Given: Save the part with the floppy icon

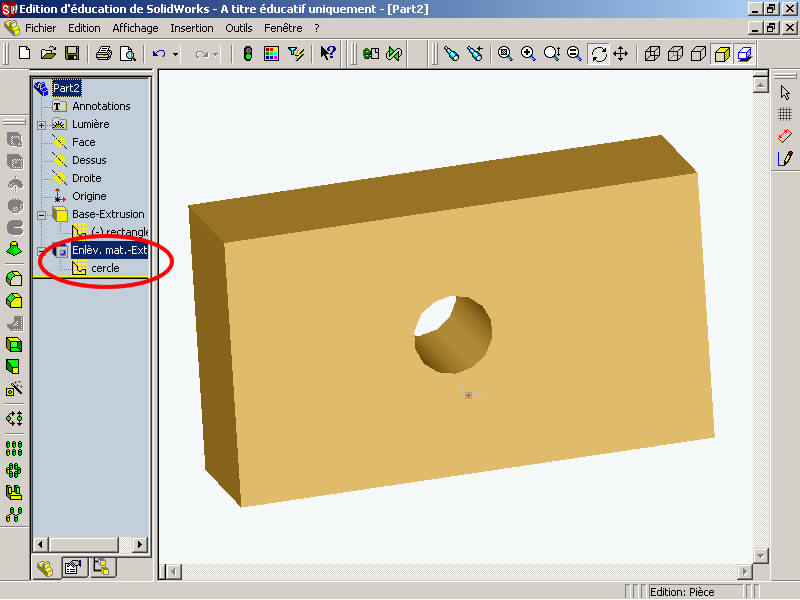Looking at the screenshot, I should pyautogui.click(x=71, y=53).
